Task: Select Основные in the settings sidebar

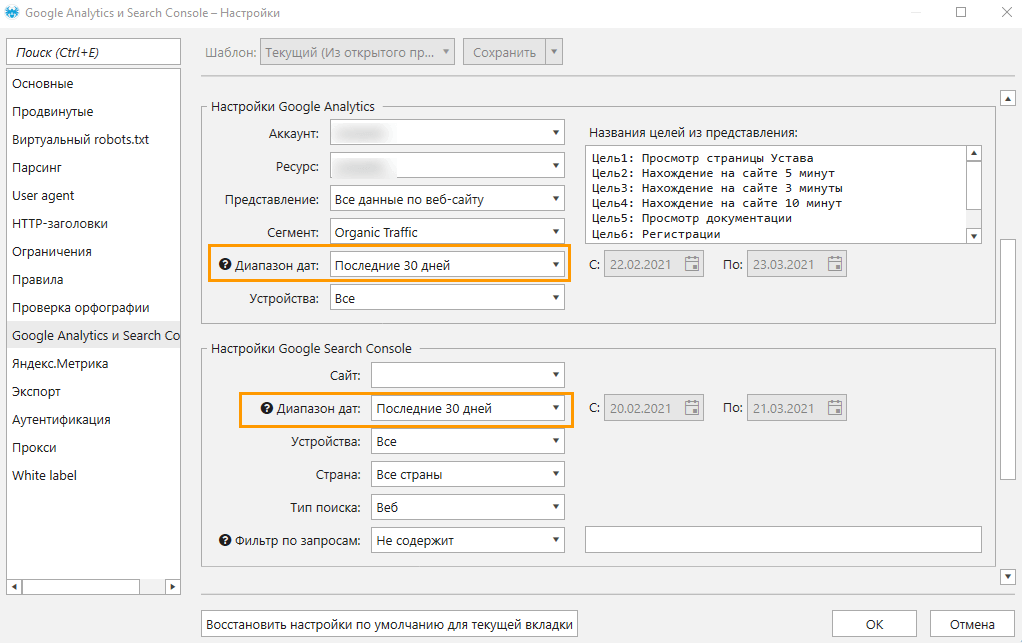Action: pos(93,83)
